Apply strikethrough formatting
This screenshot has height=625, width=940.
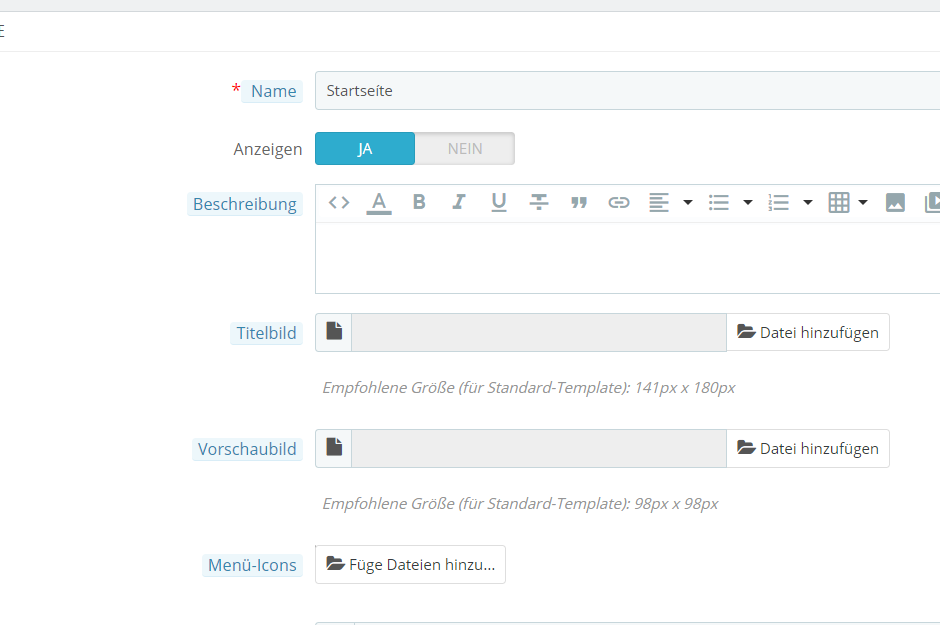click(539, 202)
